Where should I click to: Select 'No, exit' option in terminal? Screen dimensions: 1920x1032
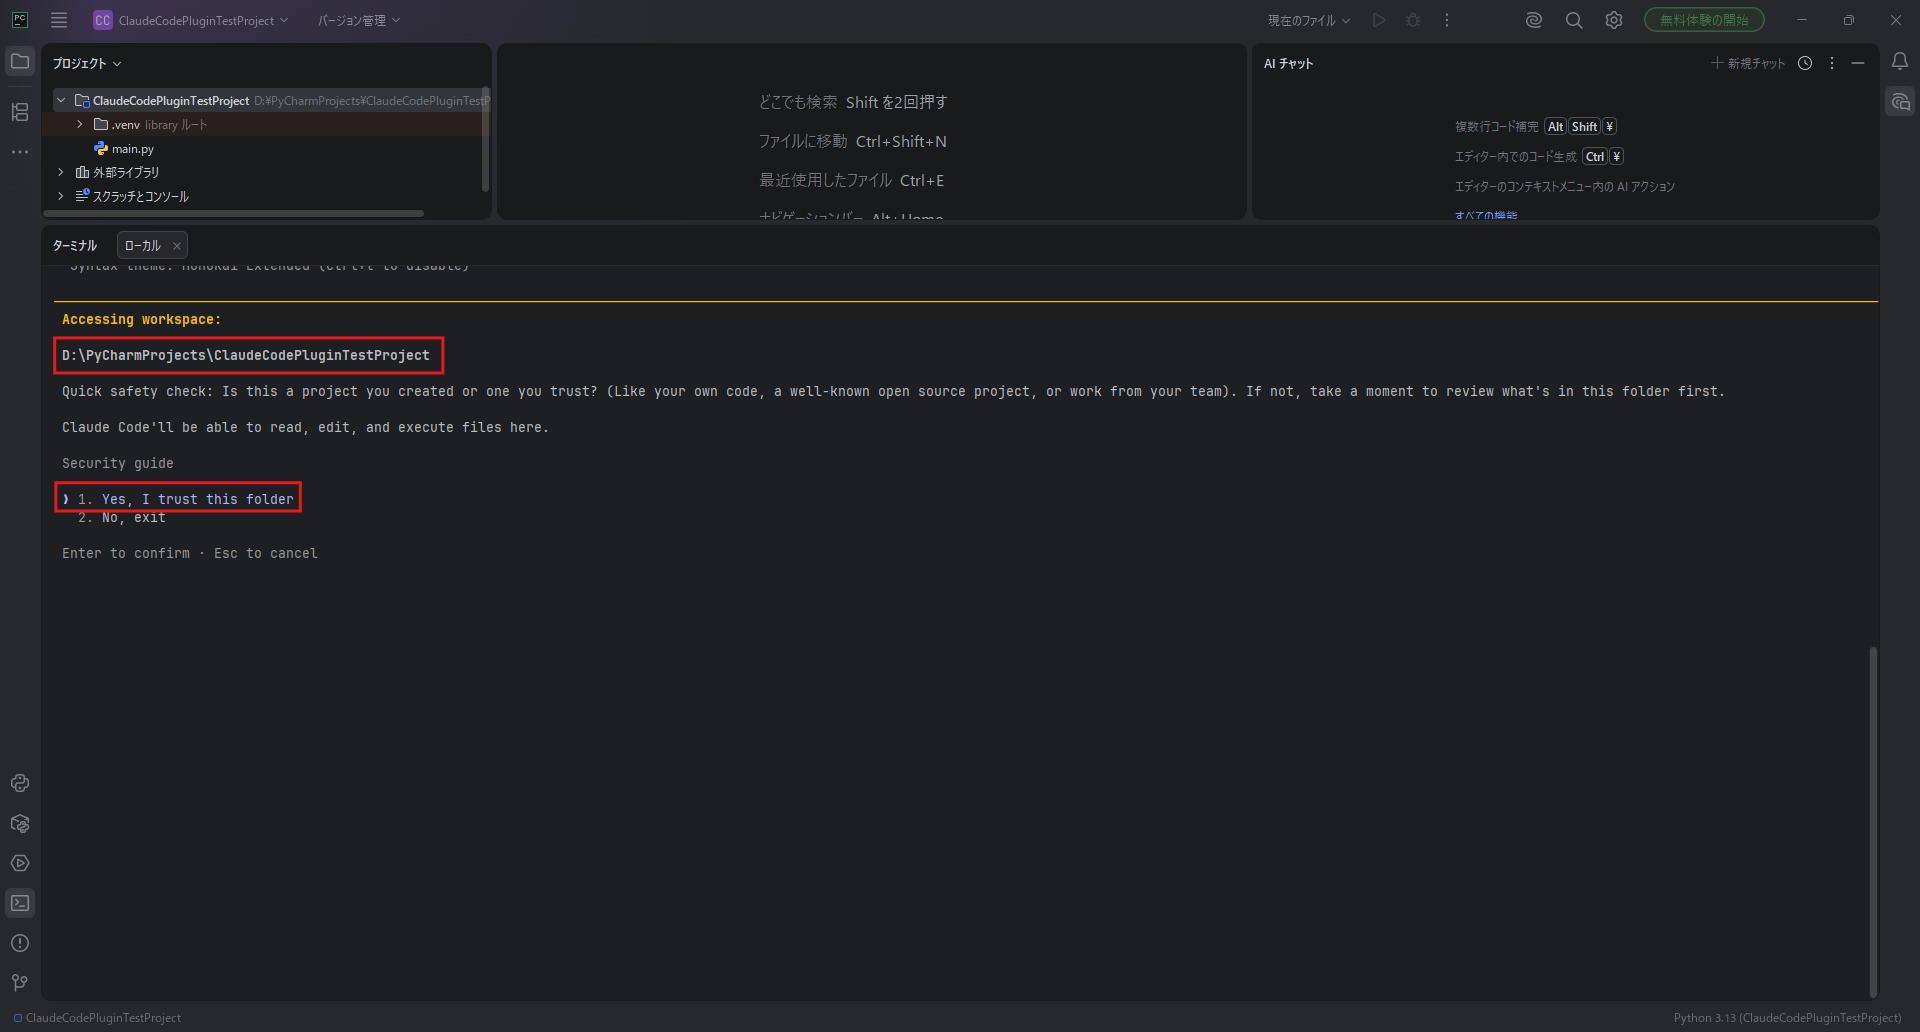point(133,518)
